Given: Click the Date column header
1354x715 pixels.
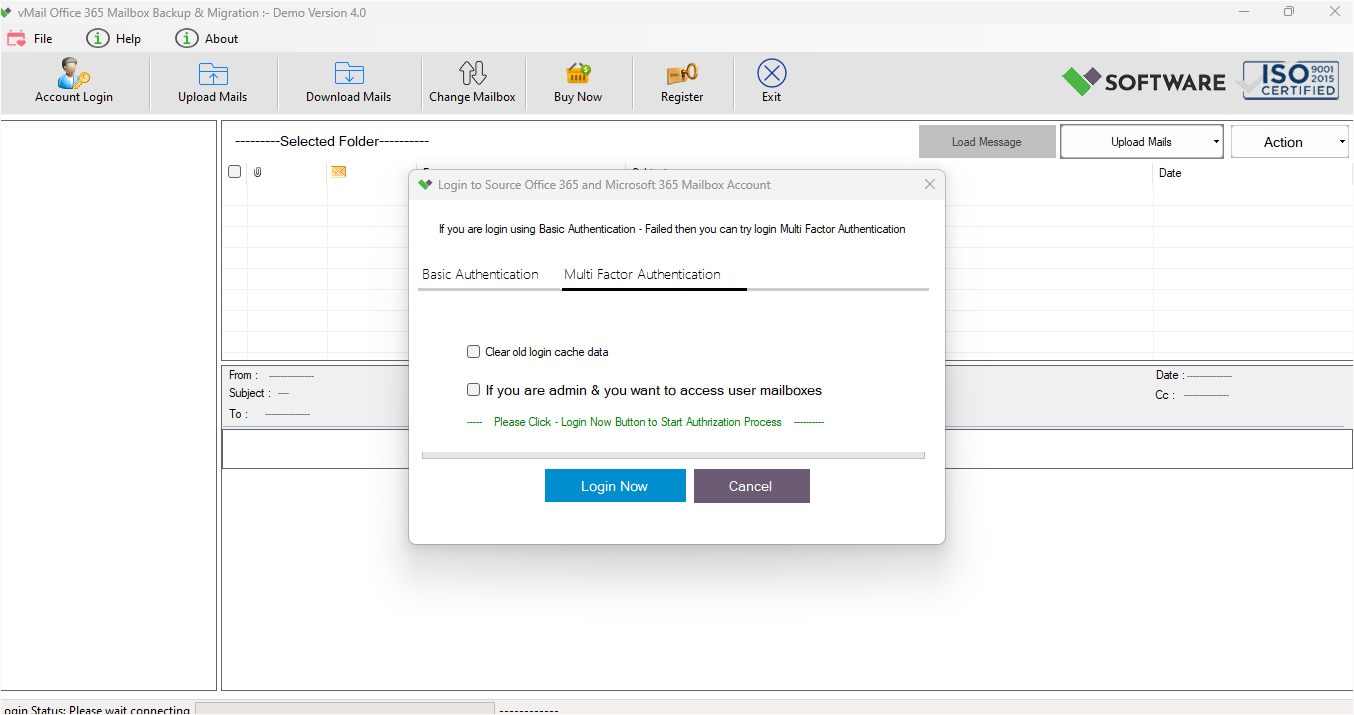Looking at the screenshot, I should (1170, 173).
